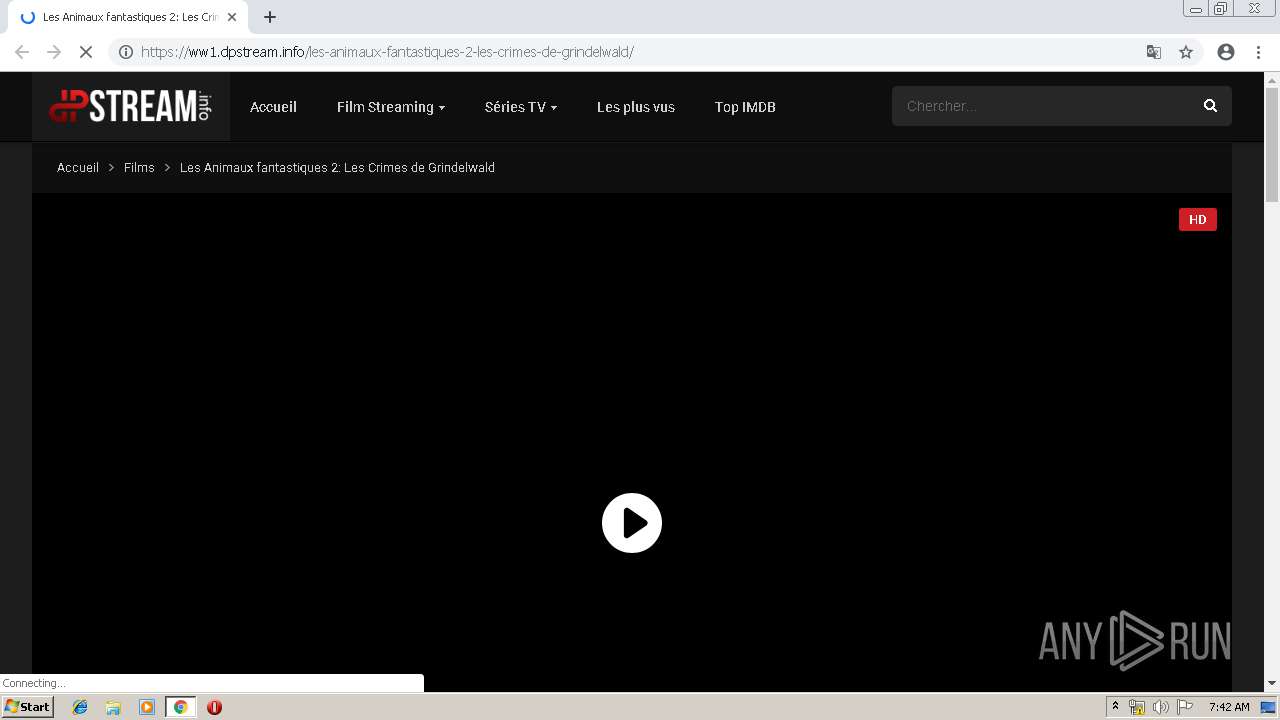Image resolution: width=1280 pixels, height=720 pixels.
Task: Expand the Séries TV dropdown
Action: coord(521,107)
